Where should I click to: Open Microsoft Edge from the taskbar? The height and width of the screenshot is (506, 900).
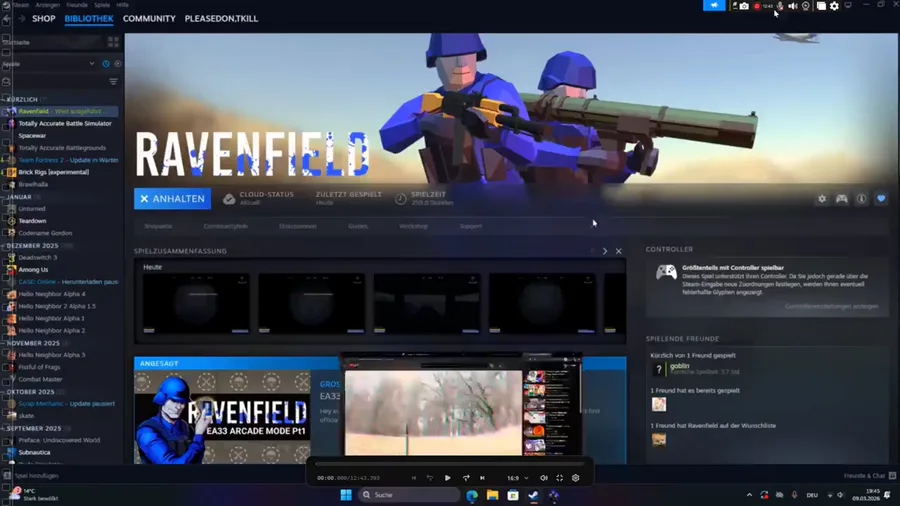pyautogui.click(x=472, y=495)
